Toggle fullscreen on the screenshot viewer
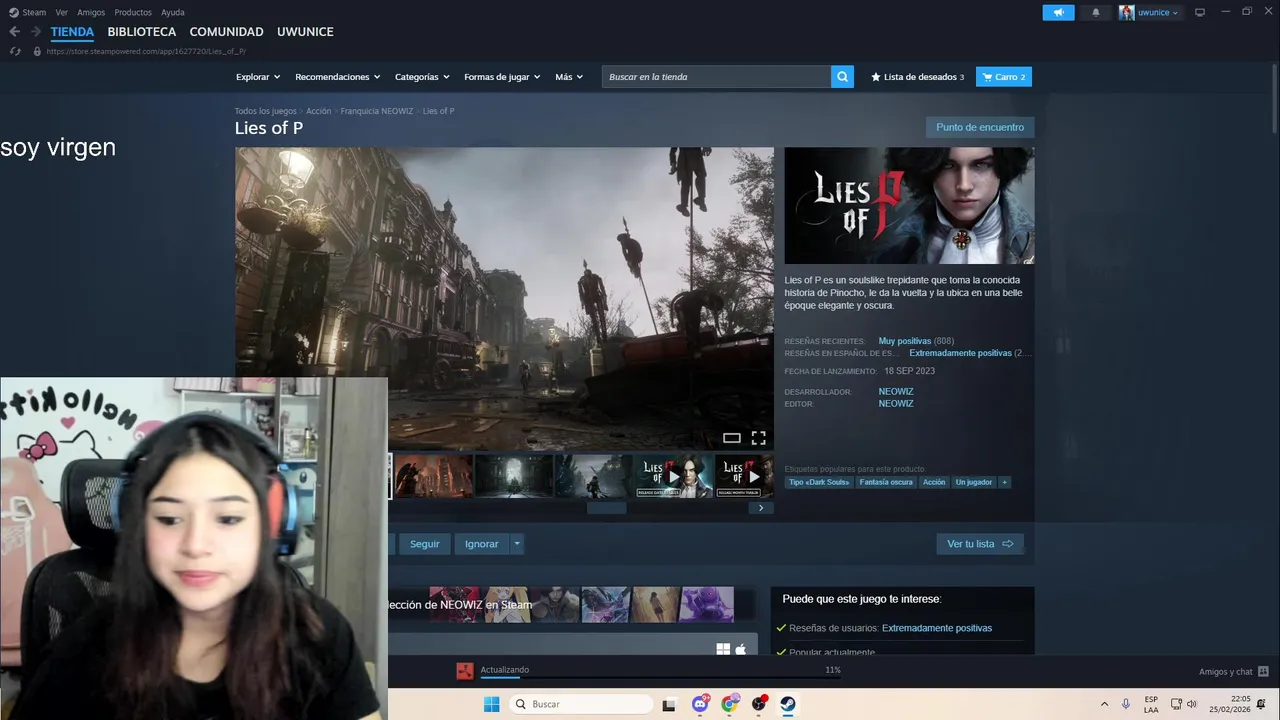The width and height of the screenshot is (1280, 720). tap(759, 438)
